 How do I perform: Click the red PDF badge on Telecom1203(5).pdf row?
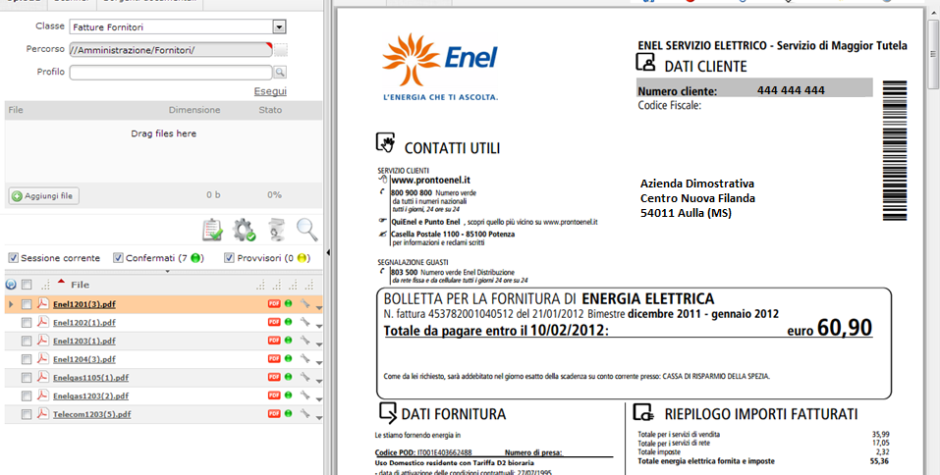pos(274,414)
